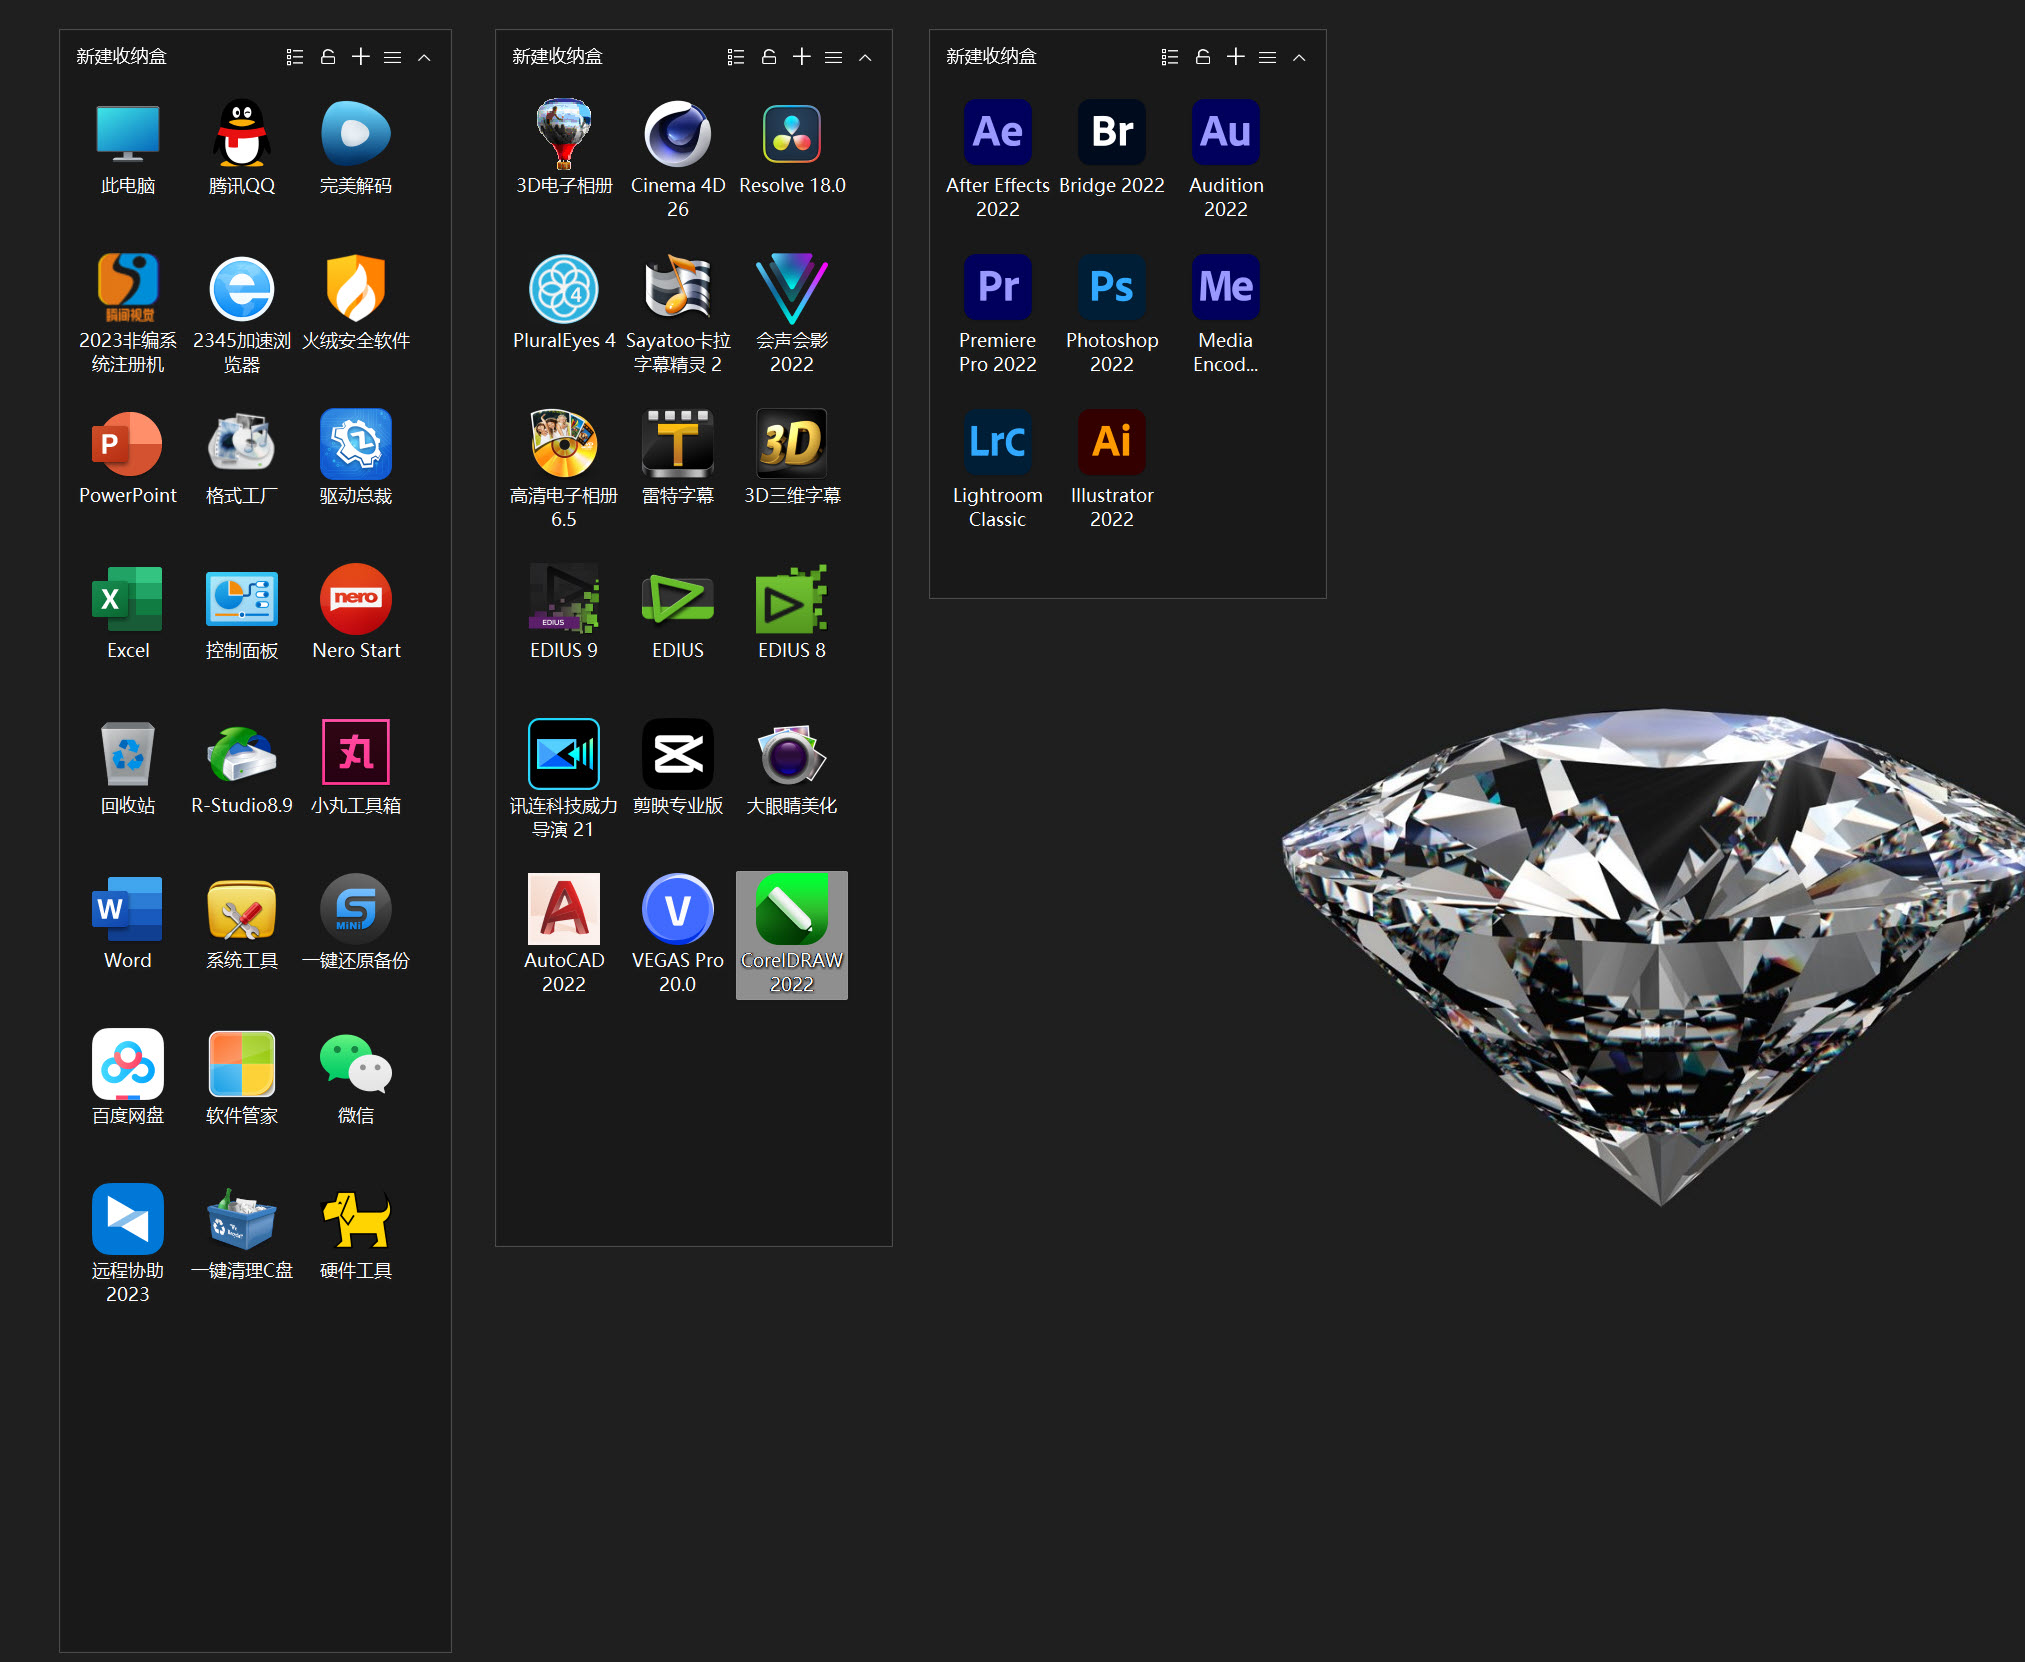This screenshot has height=1662, width=2025.
Task: Launch PluralEyes 4 icon
Action: (564, 289)
